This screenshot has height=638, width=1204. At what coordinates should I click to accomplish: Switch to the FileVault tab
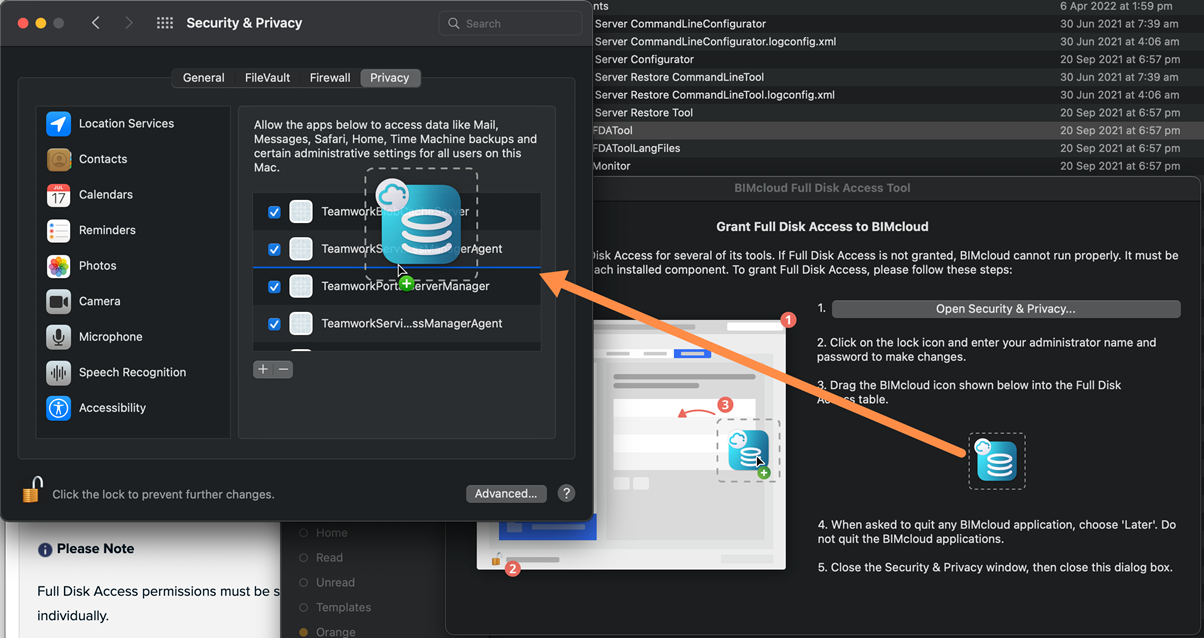267,77
